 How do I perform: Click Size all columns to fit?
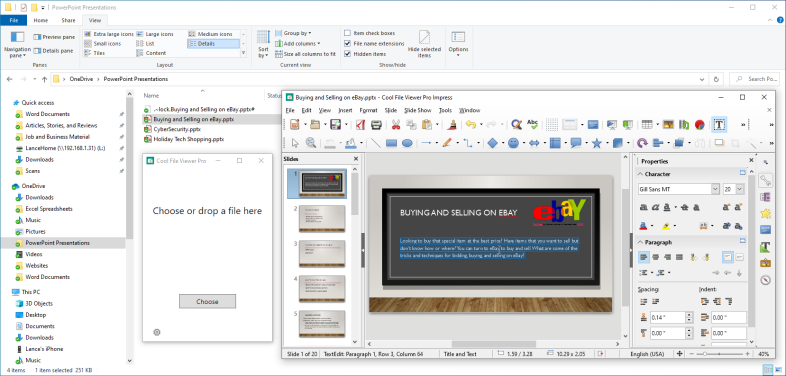coord(305,54)
